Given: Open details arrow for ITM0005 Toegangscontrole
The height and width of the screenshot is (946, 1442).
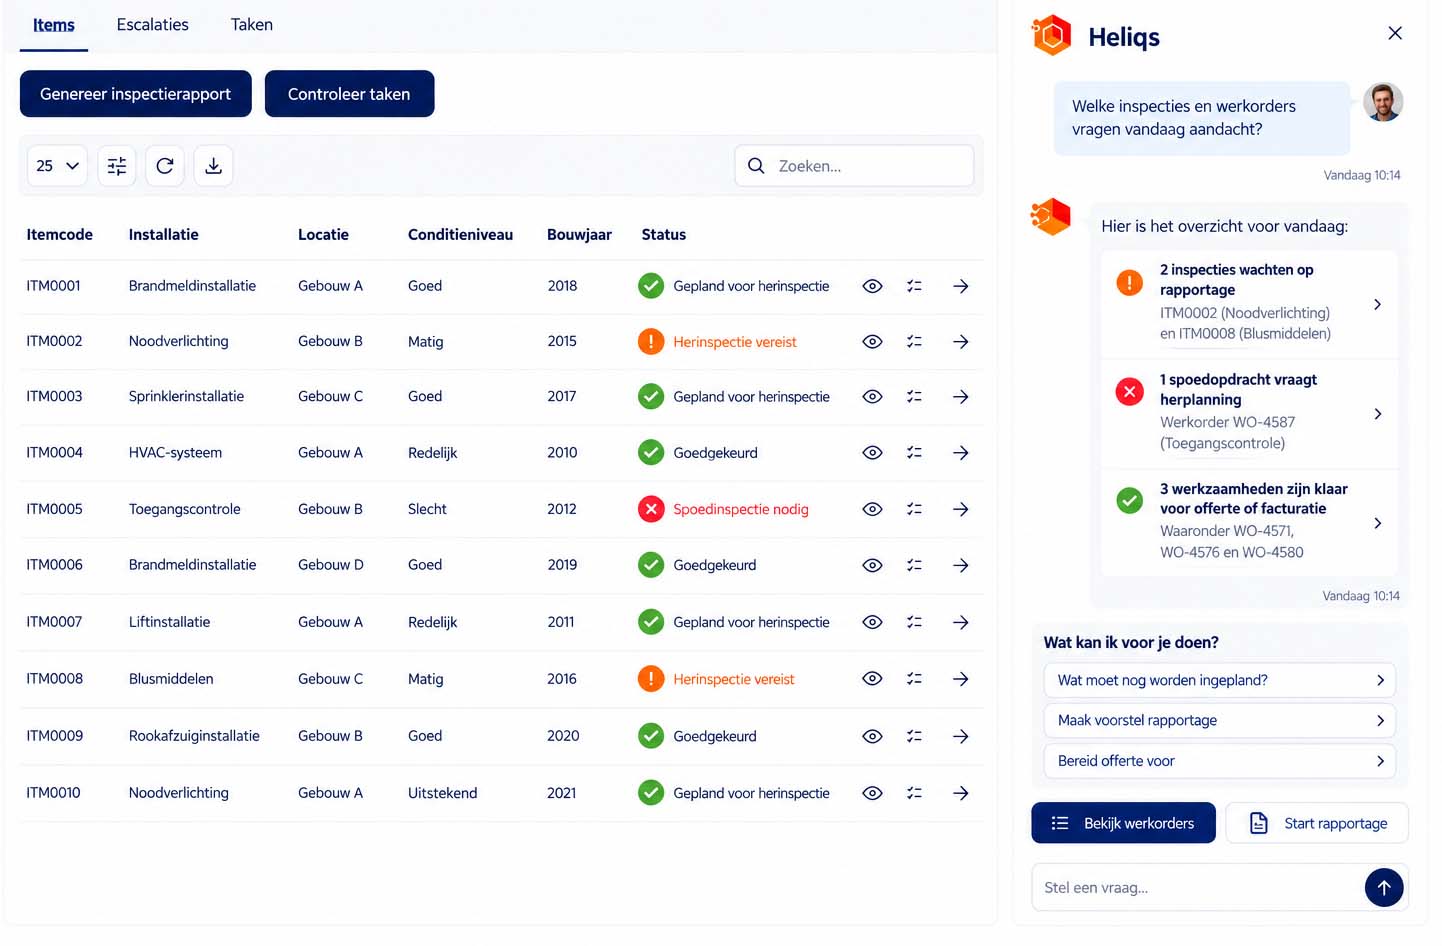Looking at the screenshot, I should [961, 509].
